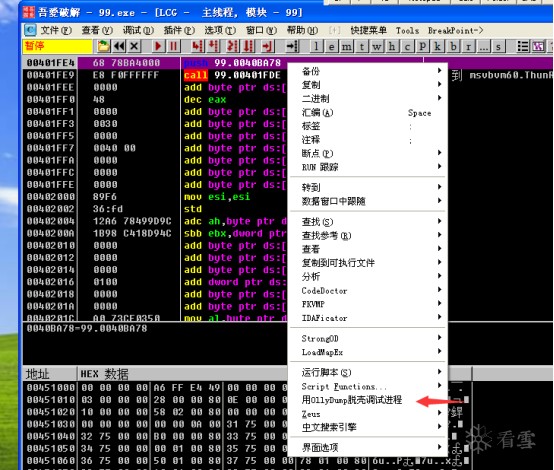Click the step into toolbar icon
554x470 pixels.
(x=198, y=46)
